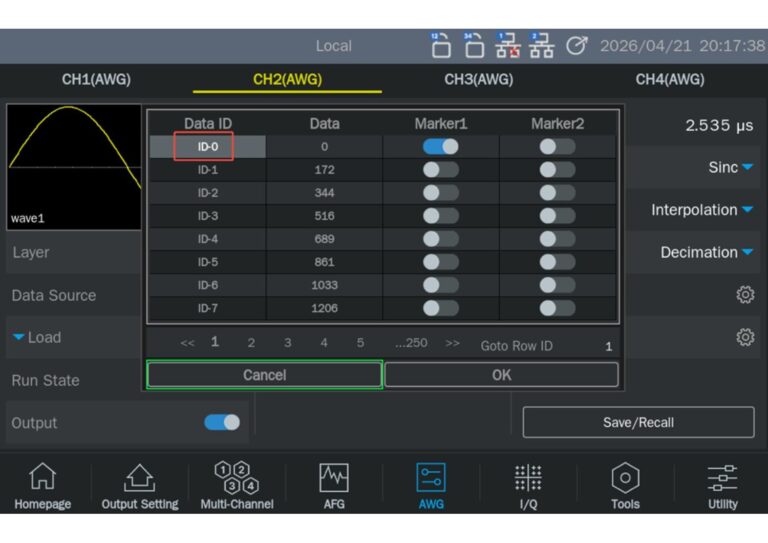Go to page 4 of data table
Screen dimensions: 768x543
324,343
